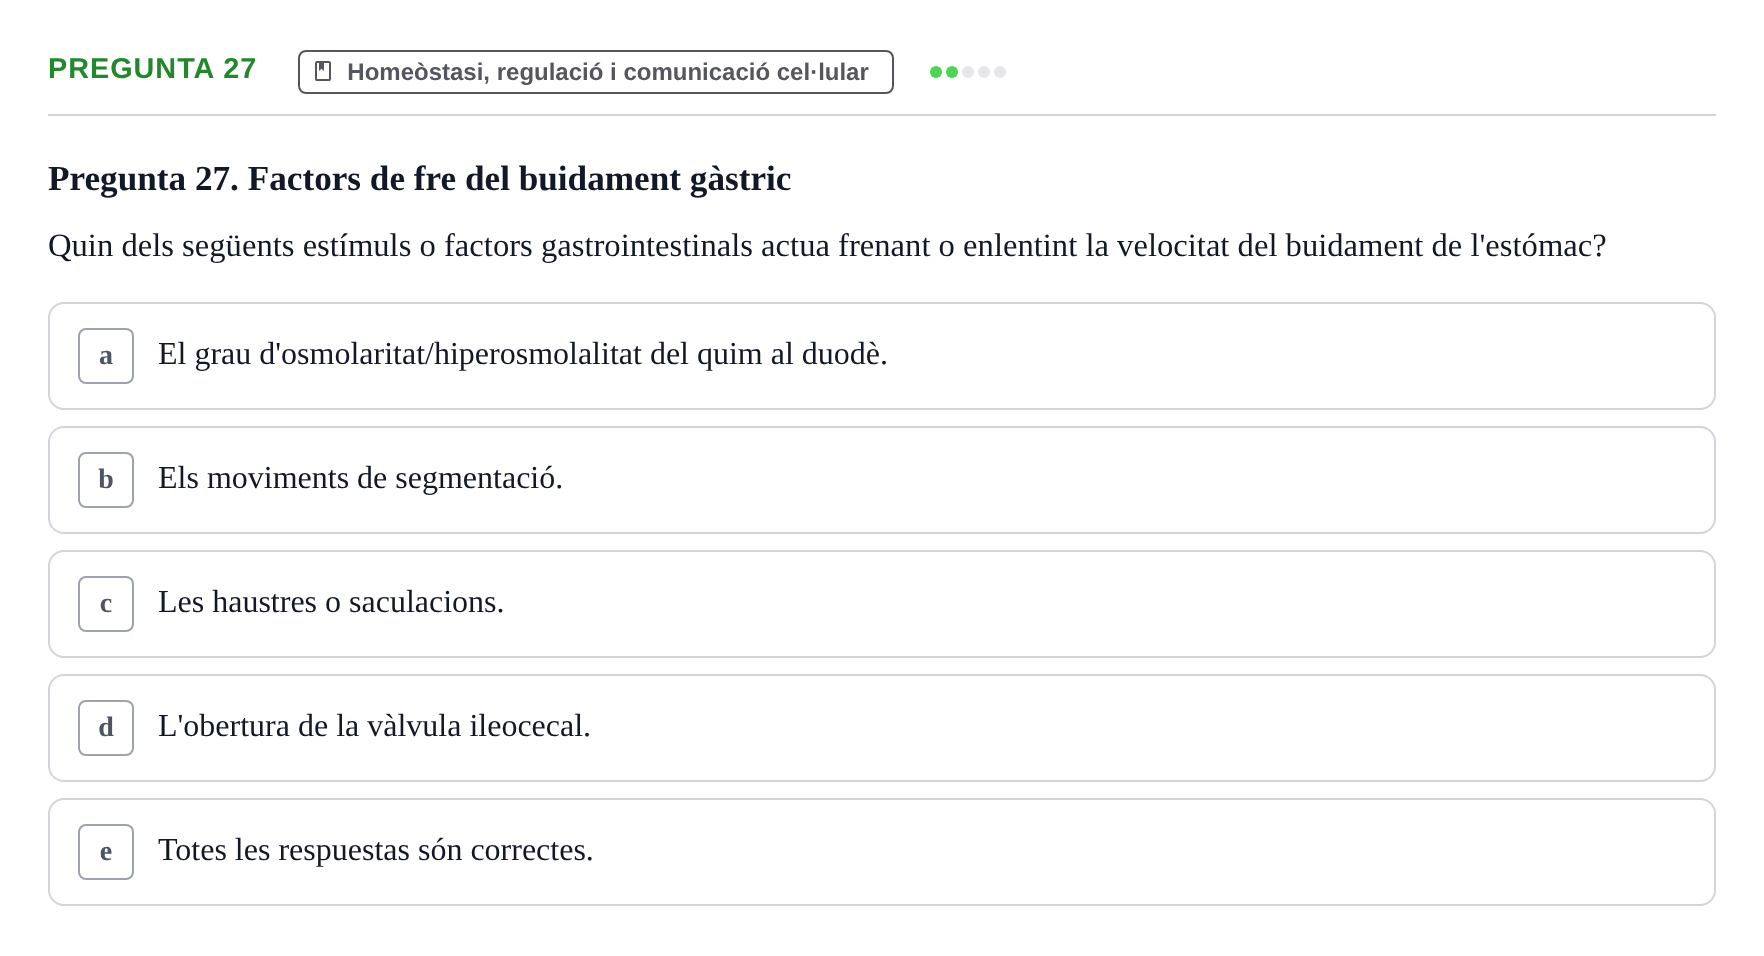Select answer letter box c

tap(106, 604)
